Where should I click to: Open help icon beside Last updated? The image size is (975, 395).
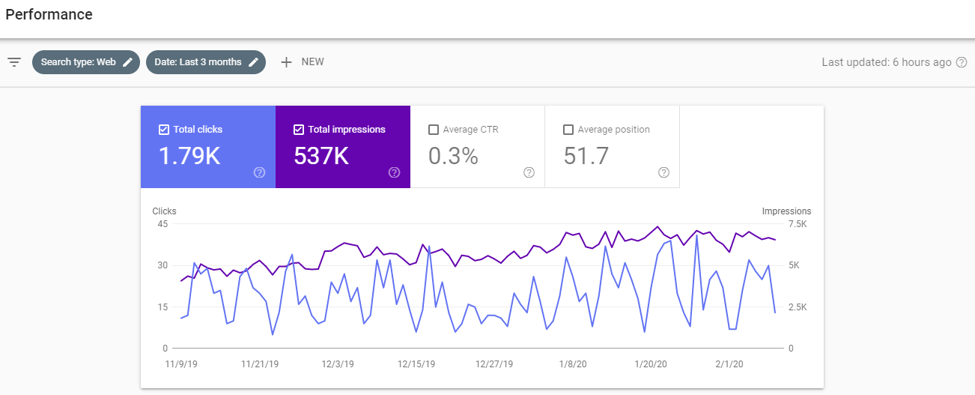[961, 62]
